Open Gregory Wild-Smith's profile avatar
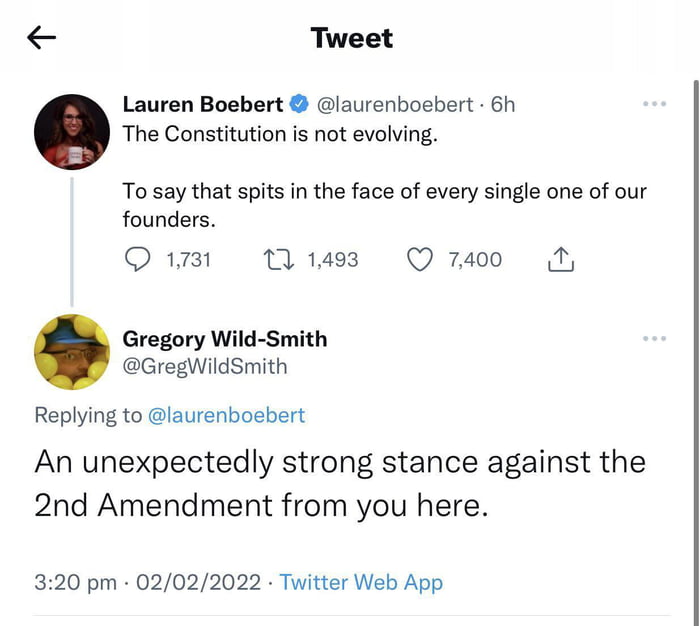700x626 pixels. pos(71,352)
